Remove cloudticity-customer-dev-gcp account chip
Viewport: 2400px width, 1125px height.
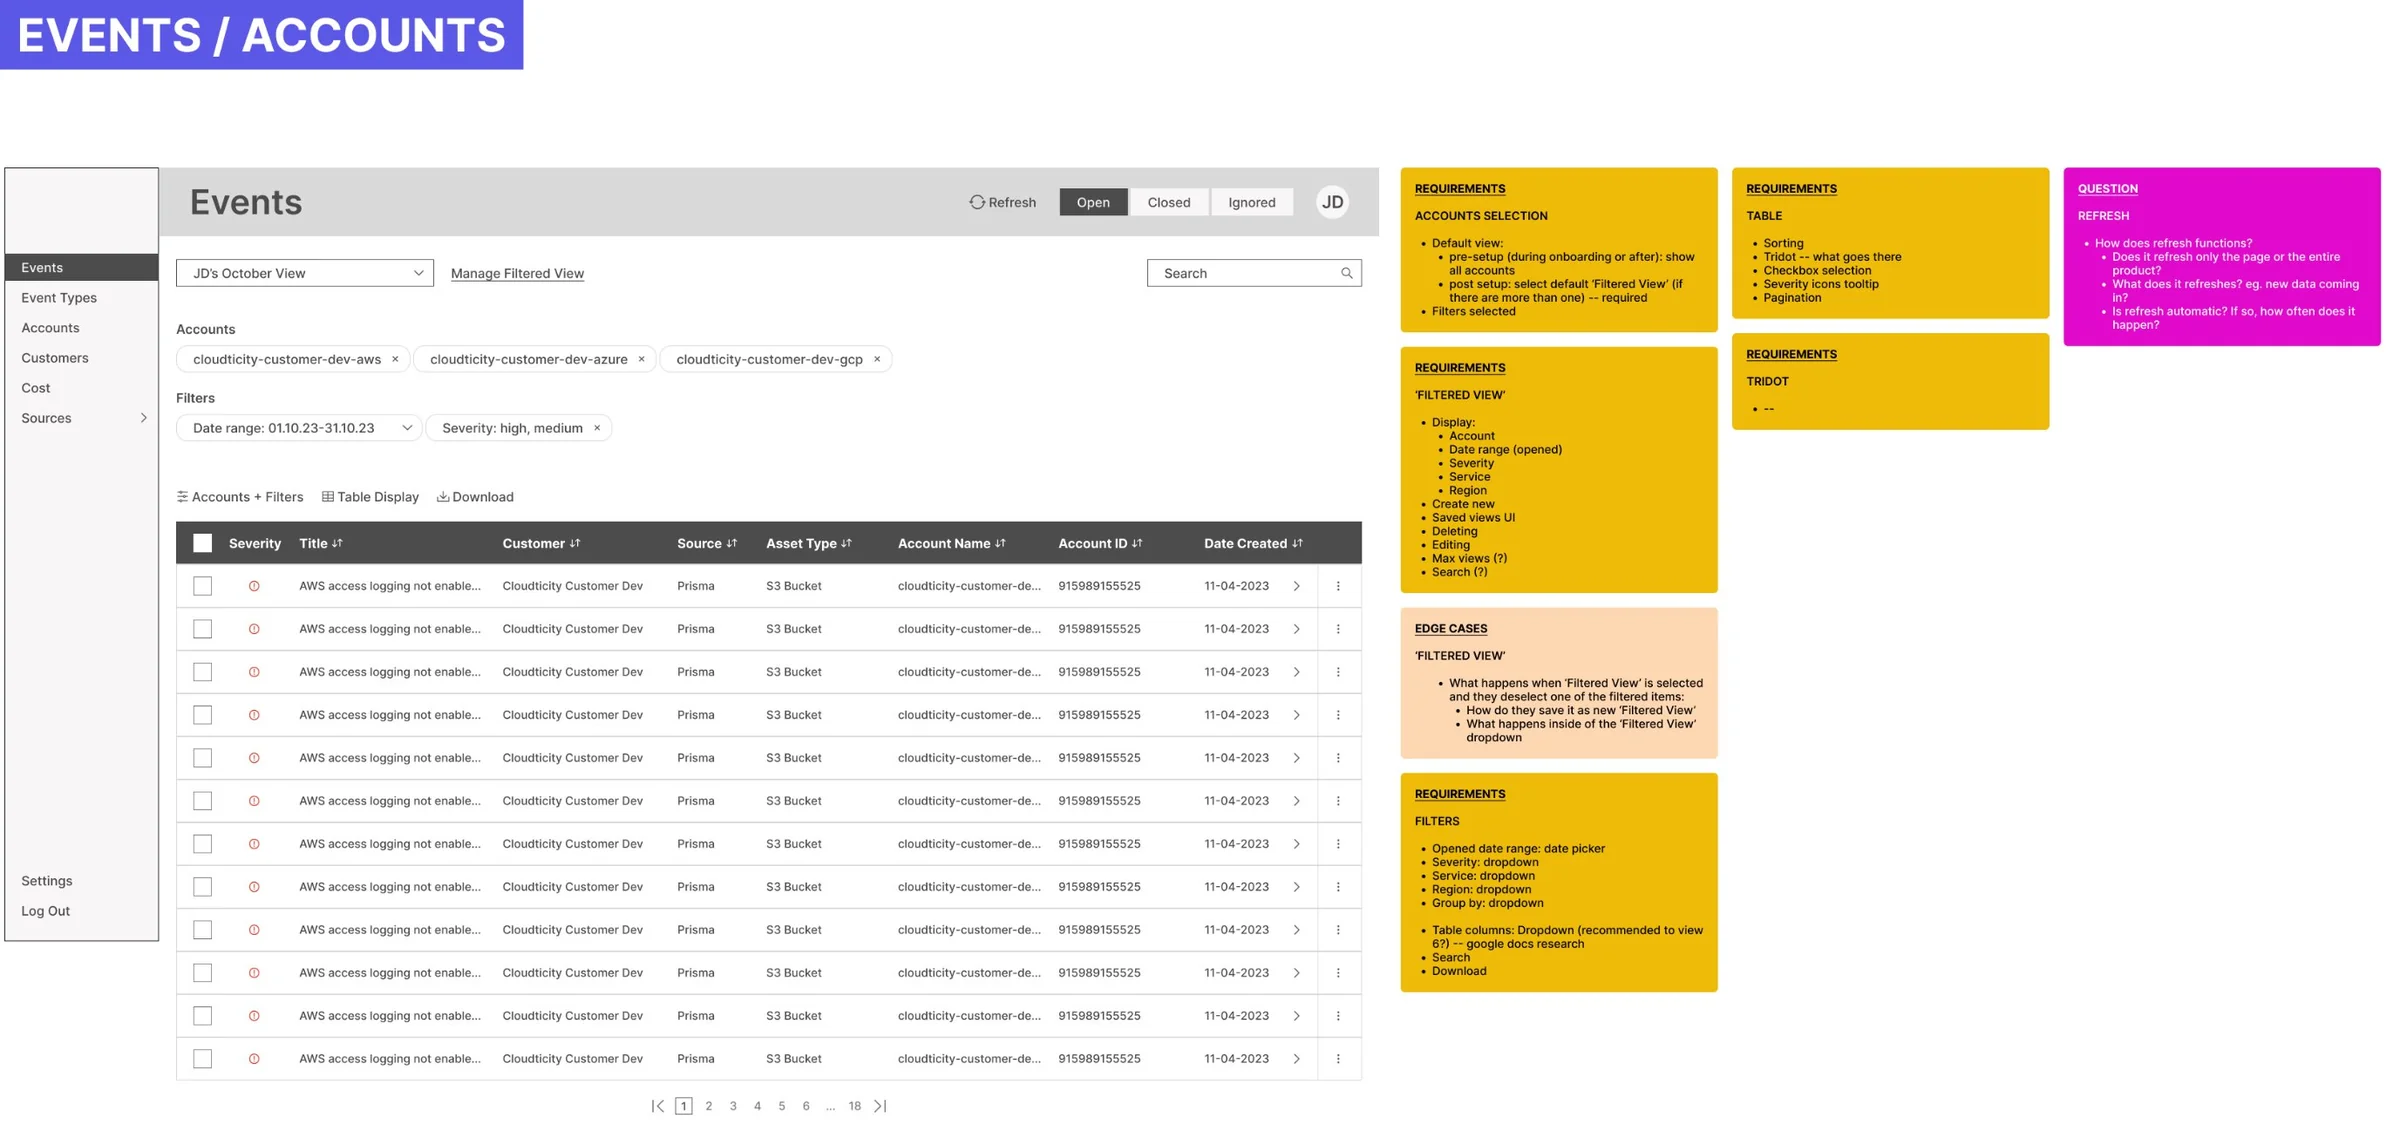[877, 359]
